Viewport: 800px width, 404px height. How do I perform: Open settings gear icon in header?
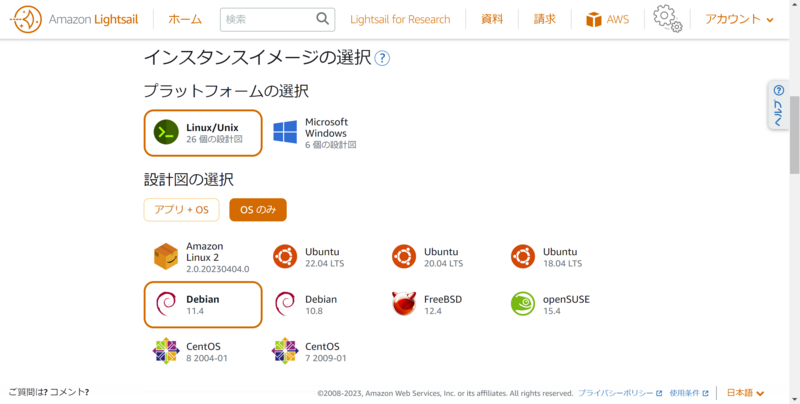667,19
